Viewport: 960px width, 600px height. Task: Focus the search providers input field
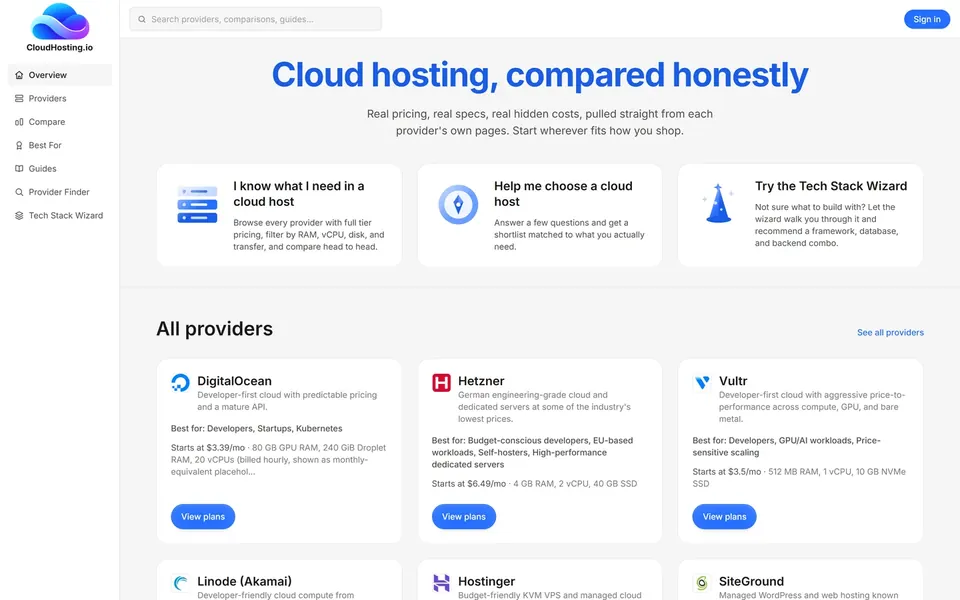[x=255, y=19]
